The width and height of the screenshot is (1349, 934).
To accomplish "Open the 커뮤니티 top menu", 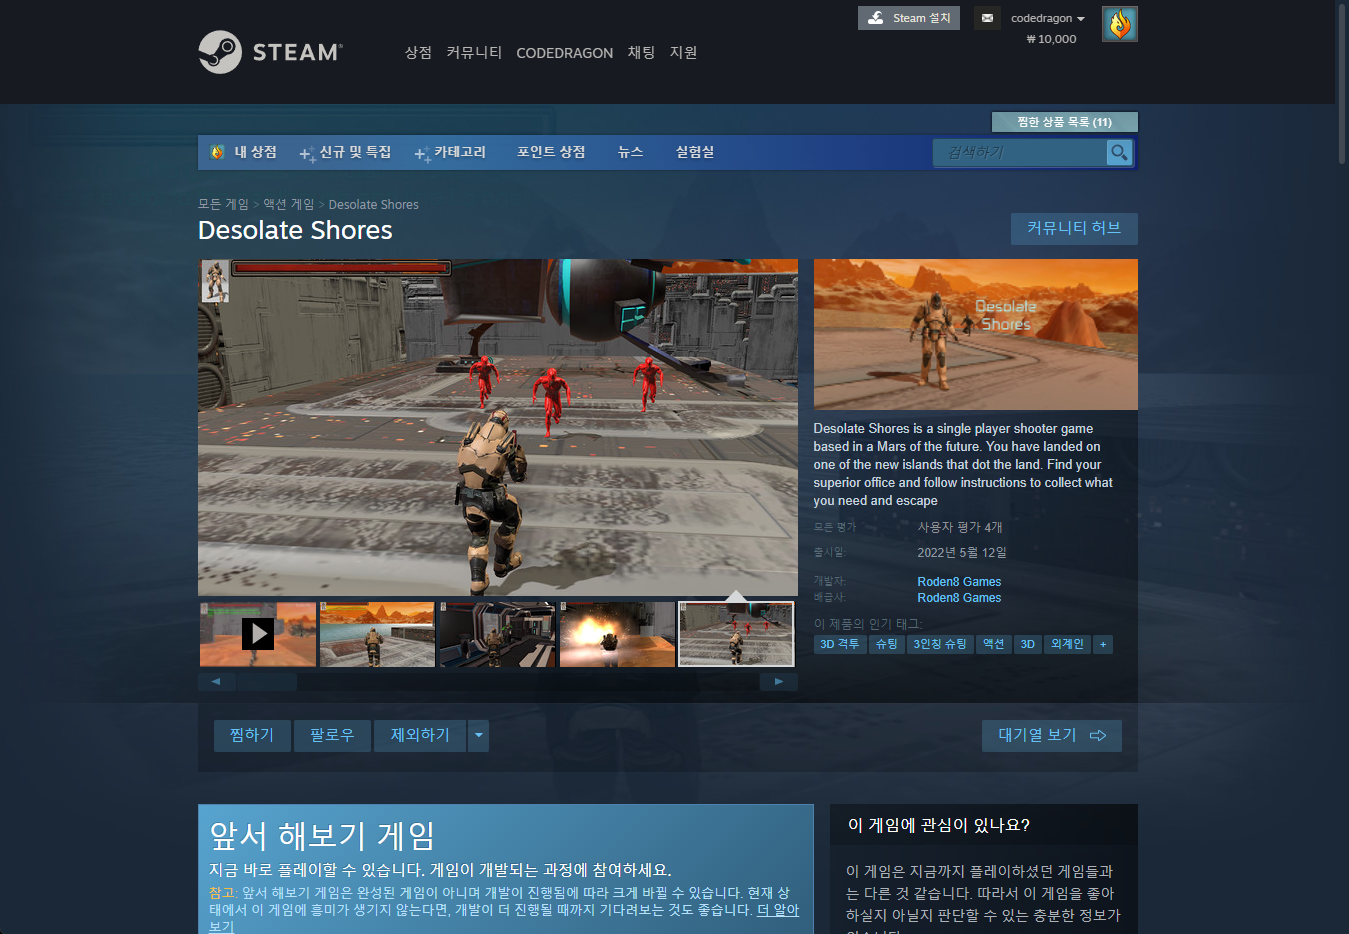I will click(x=474, y=52).
